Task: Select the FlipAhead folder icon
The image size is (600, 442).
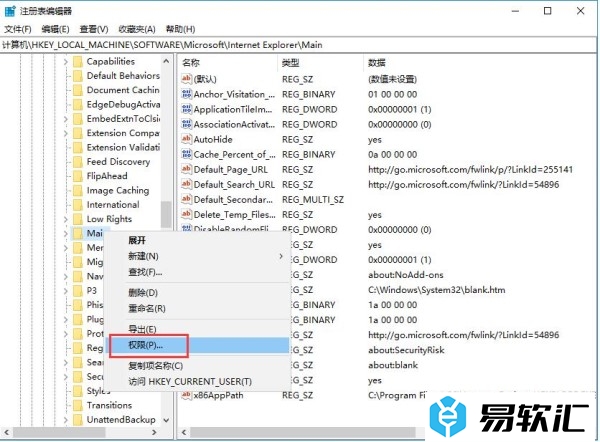Action: [78, 176]
